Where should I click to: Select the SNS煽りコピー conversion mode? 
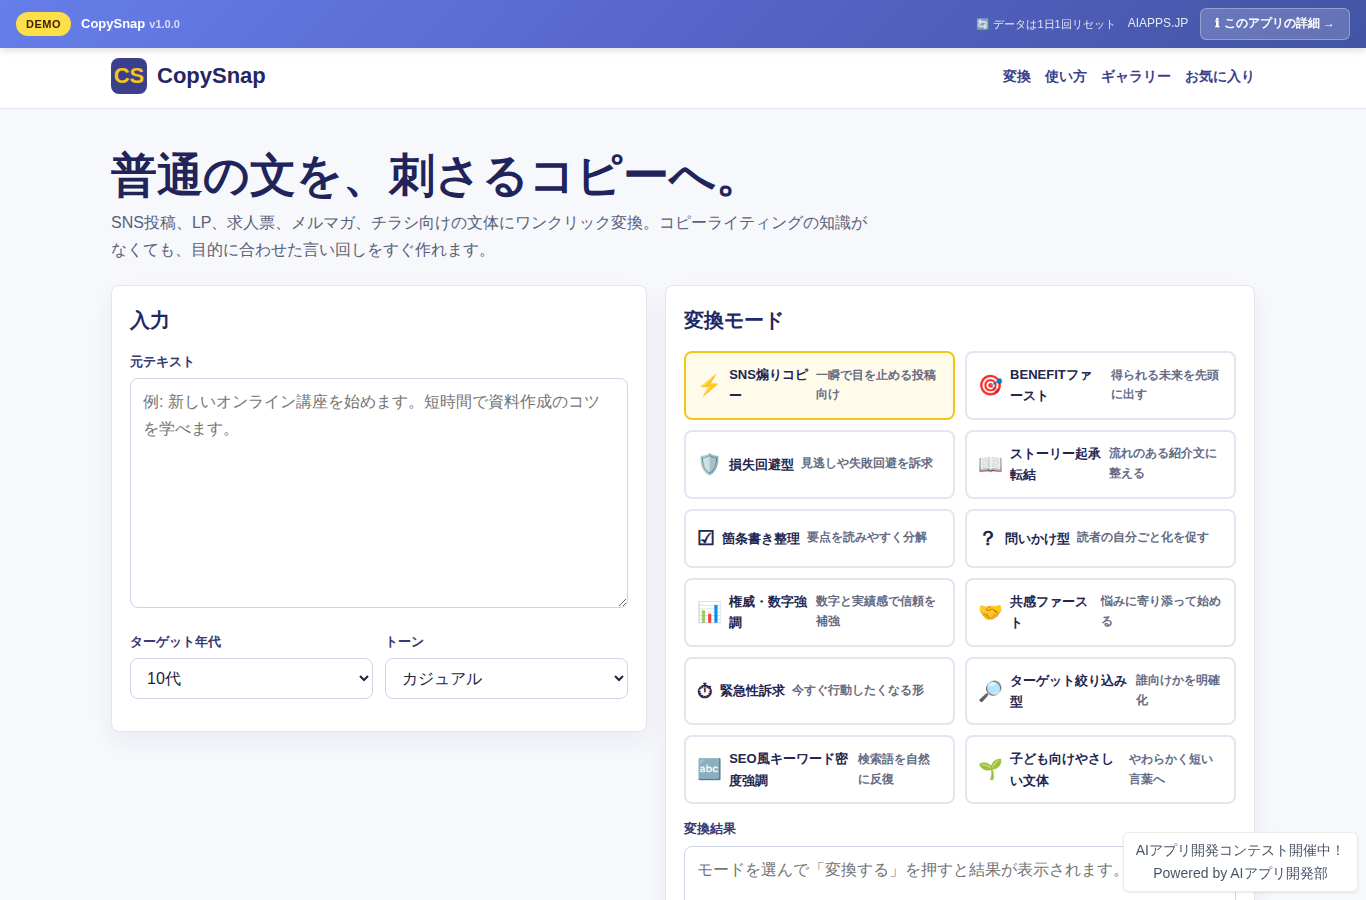point(819,385)
